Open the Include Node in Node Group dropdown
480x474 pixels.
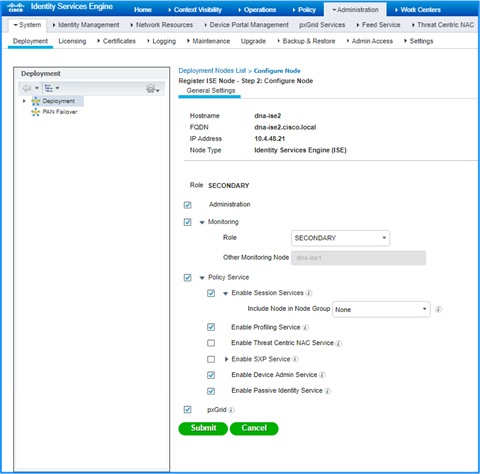(381, 309)
